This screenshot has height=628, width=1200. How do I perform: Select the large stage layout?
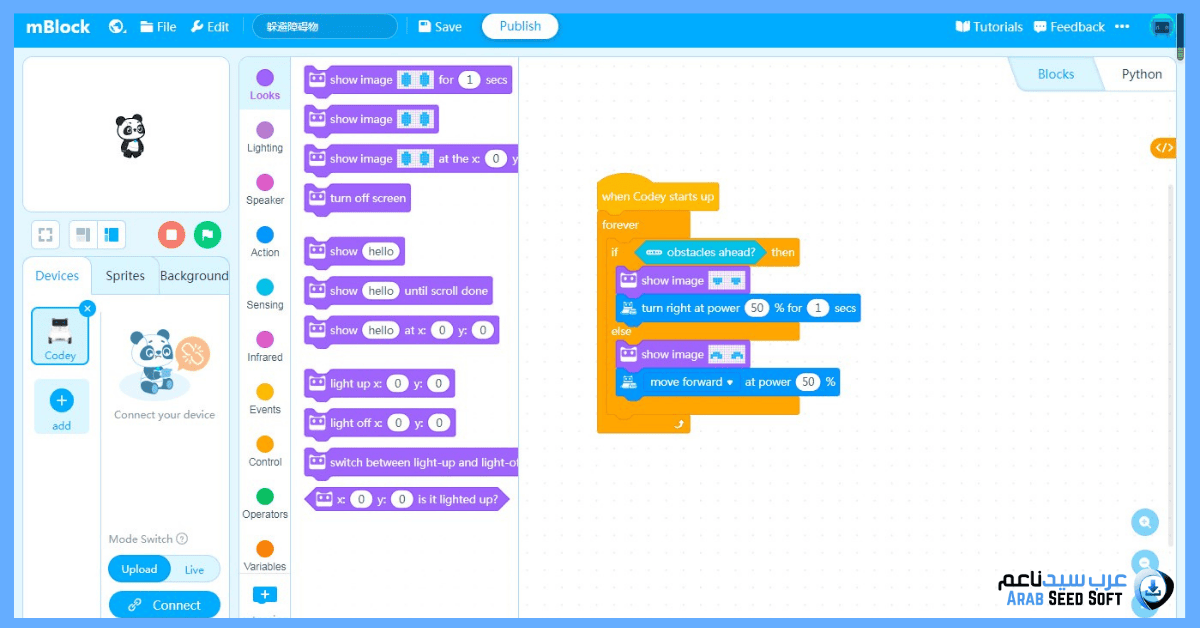tap(111, 235)
